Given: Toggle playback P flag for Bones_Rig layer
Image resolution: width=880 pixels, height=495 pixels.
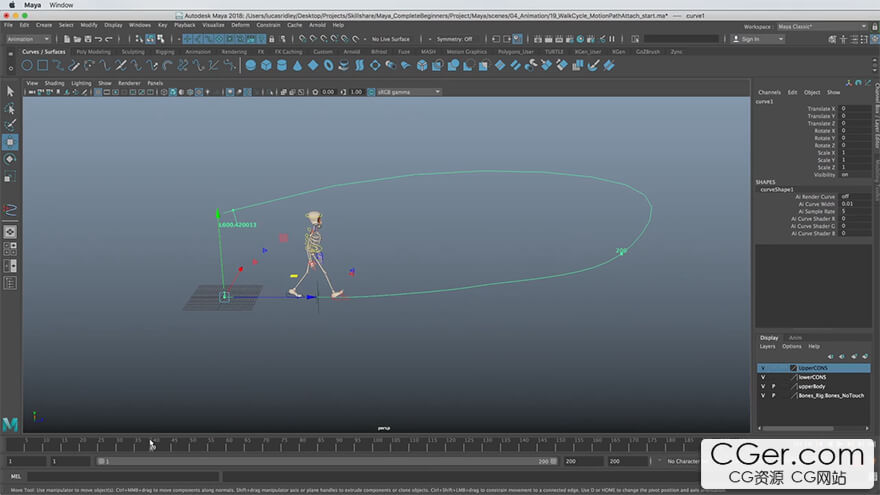Looking at the screenshot, I should click(773, 395).
